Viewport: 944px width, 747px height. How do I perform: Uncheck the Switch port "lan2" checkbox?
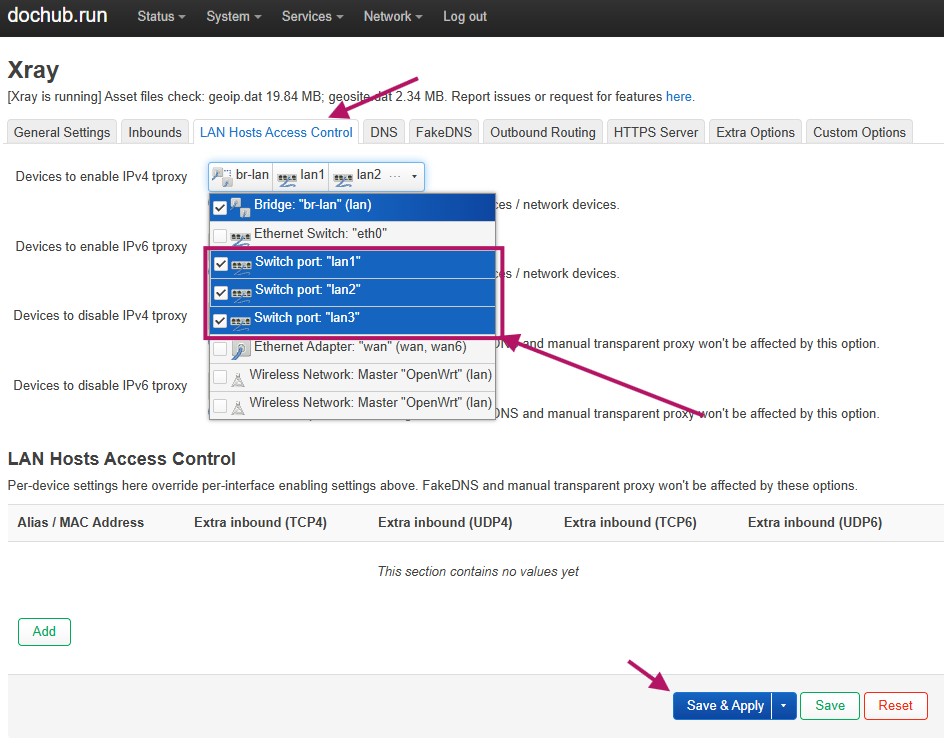click(221, 292)
